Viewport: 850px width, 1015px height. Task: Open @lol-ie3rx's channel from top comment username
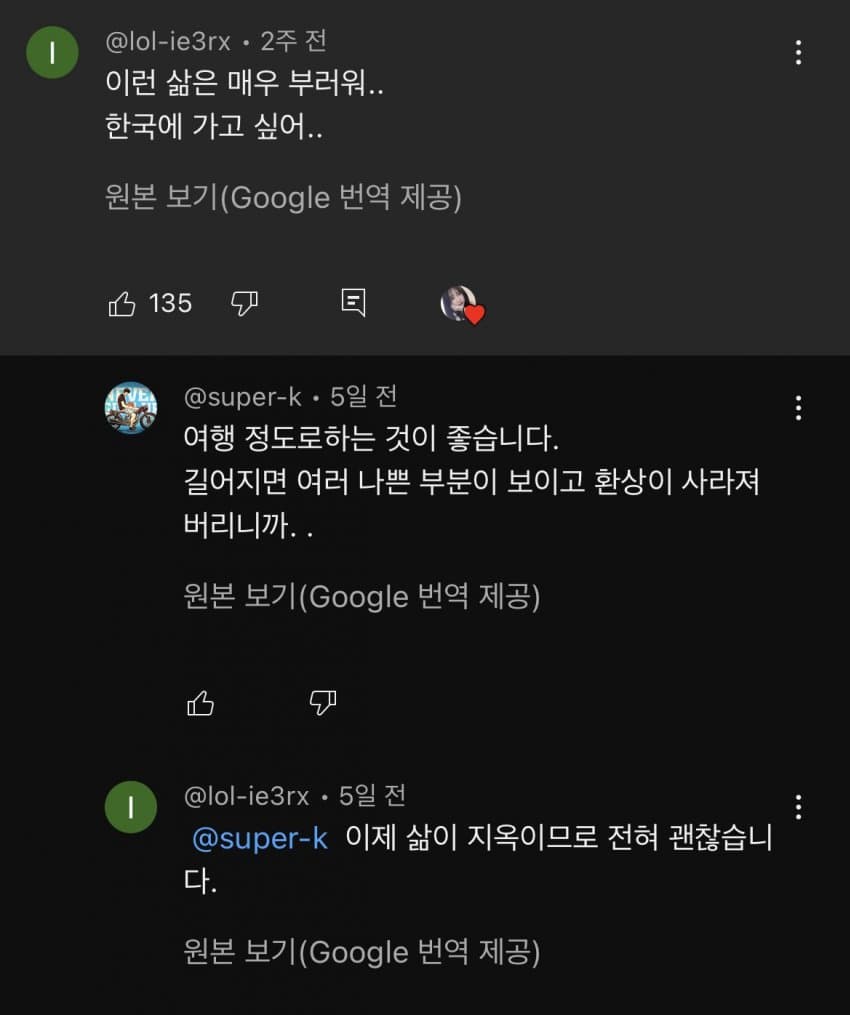click(168, 42)
